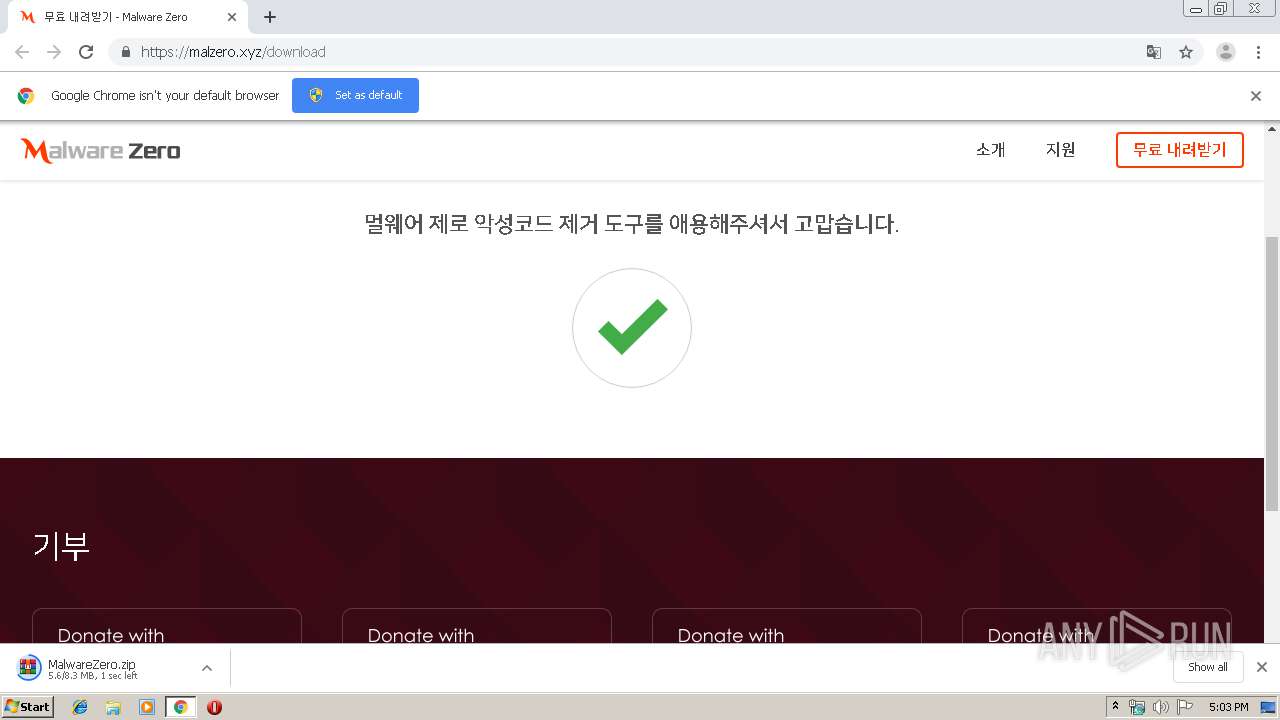Image resolution: width=1280 pixels, height=720 pixels.
Task: Open the 소개 navigation link
Action: coord(991,150)
